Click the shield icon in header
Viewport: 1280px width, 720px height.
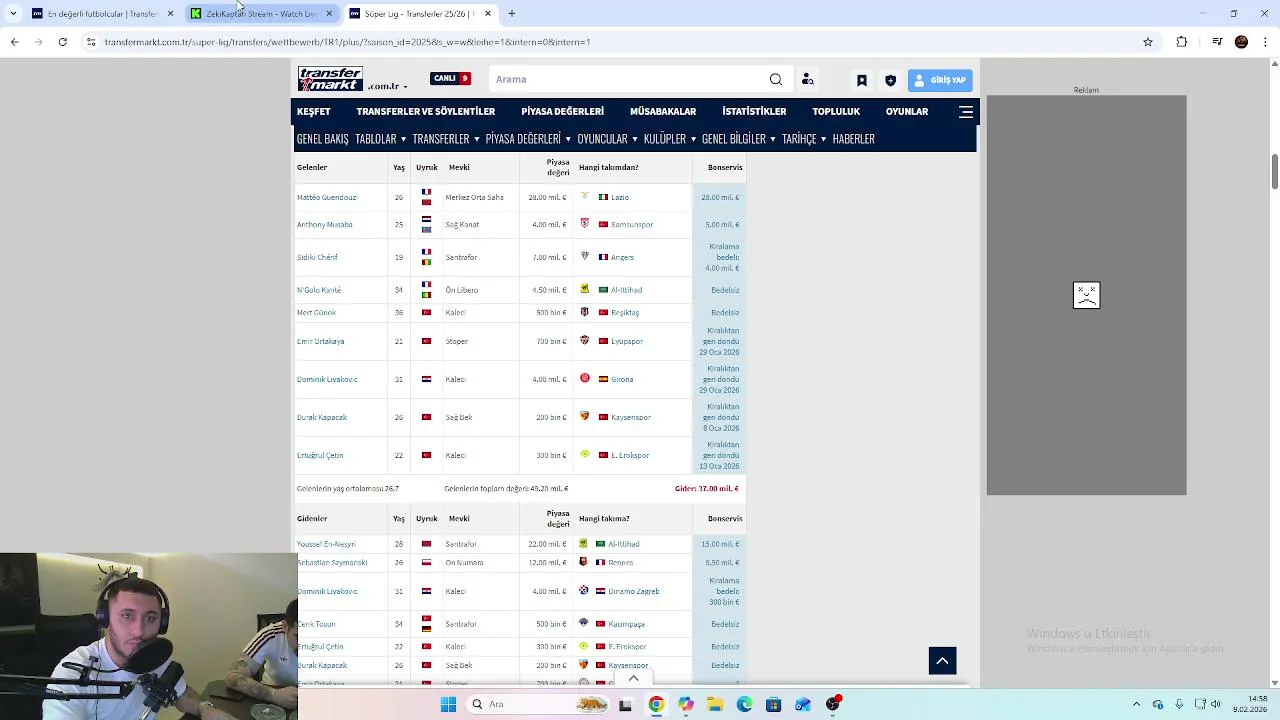tap(891, 80)
